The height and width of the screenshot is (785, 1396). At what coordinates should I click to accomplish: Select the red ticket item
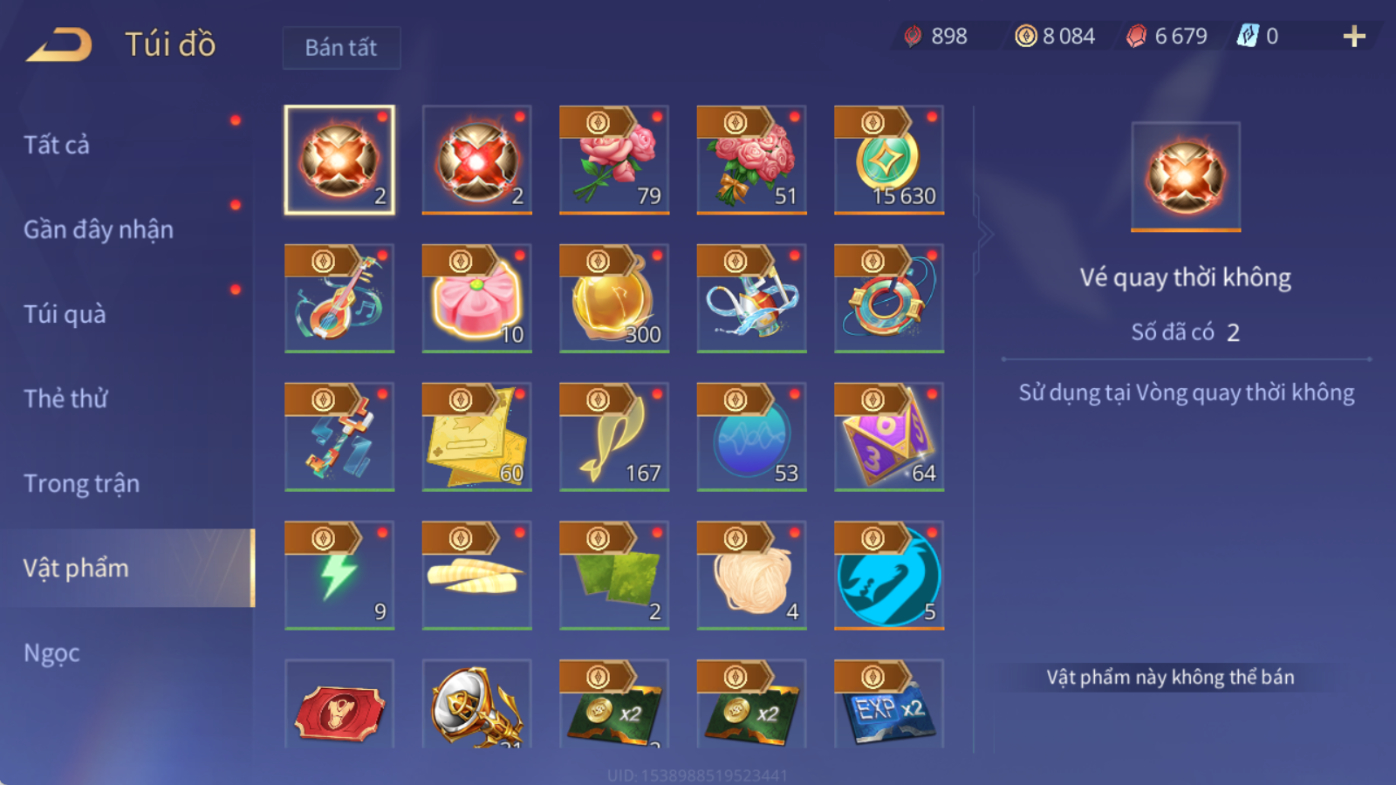coord(339,703)
